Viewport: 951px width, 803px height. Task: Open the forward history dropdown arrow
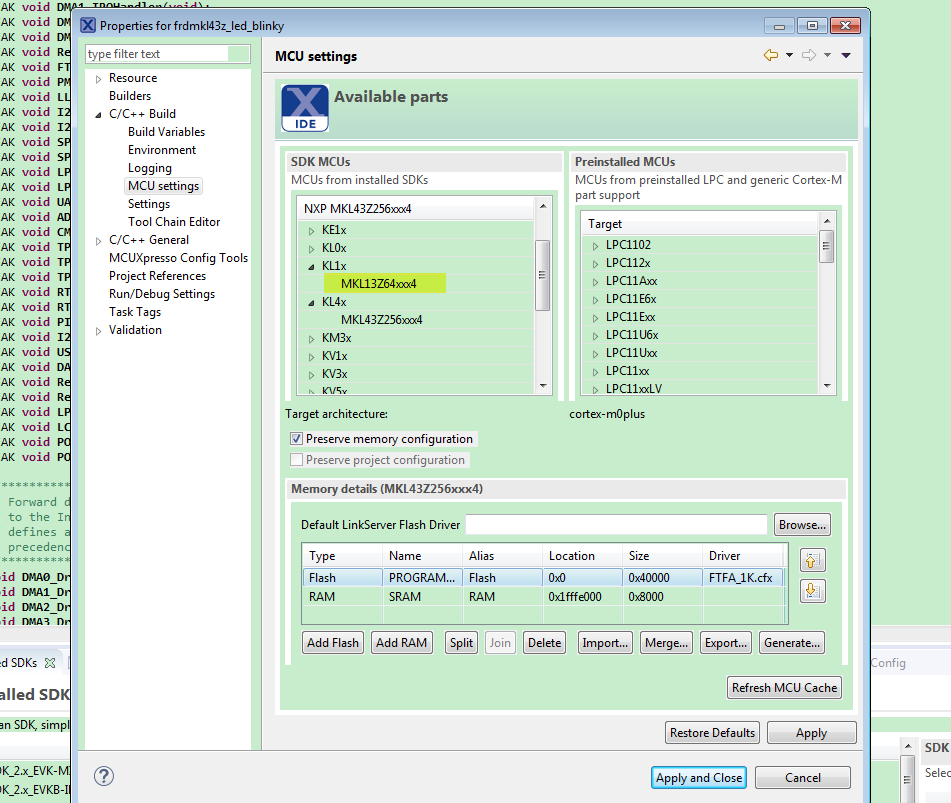(827, 55)
